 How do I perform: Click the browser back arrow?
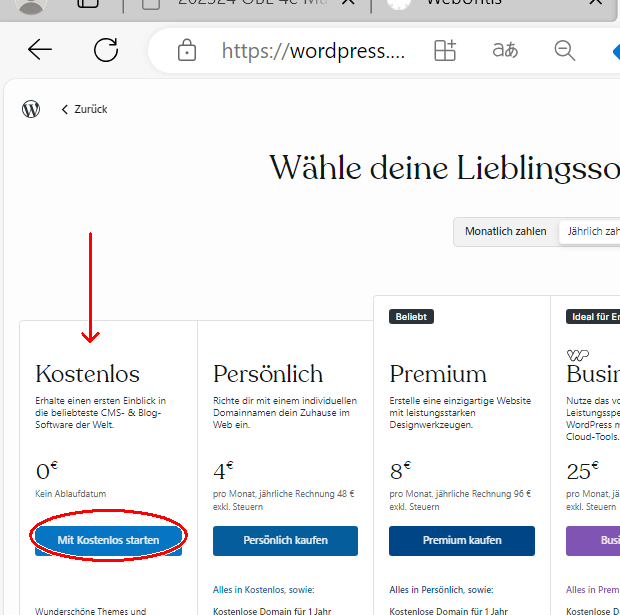(40, 50)
